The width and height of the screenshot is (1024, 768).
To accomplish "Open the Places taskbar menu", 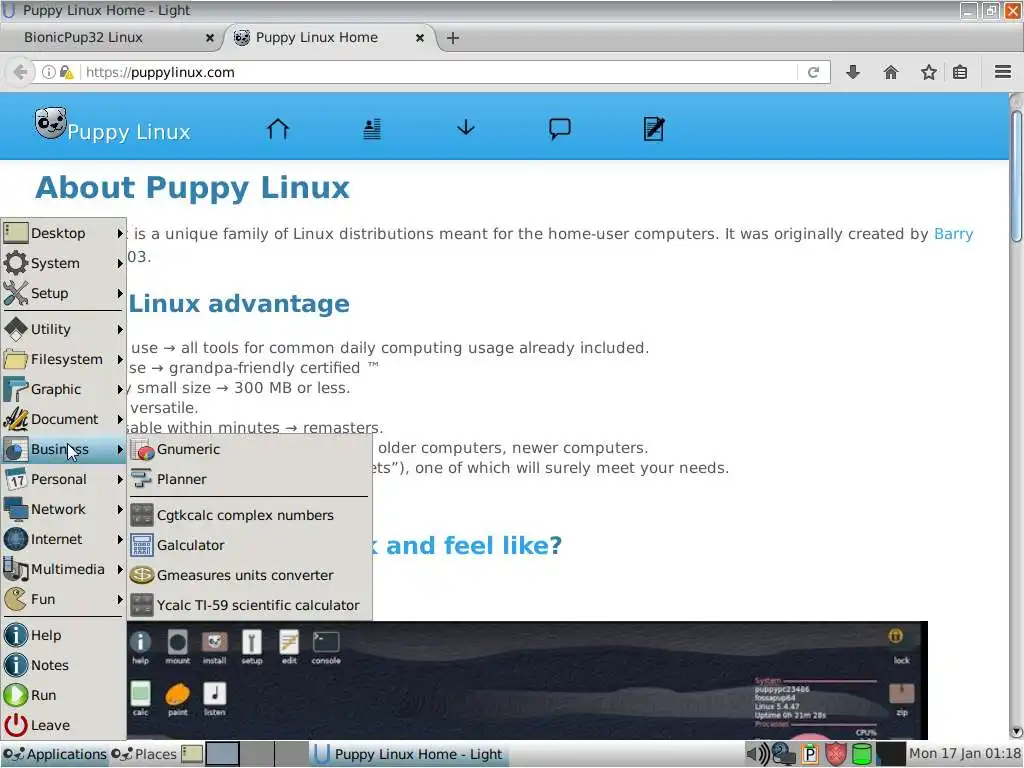I will pos(144,754).
